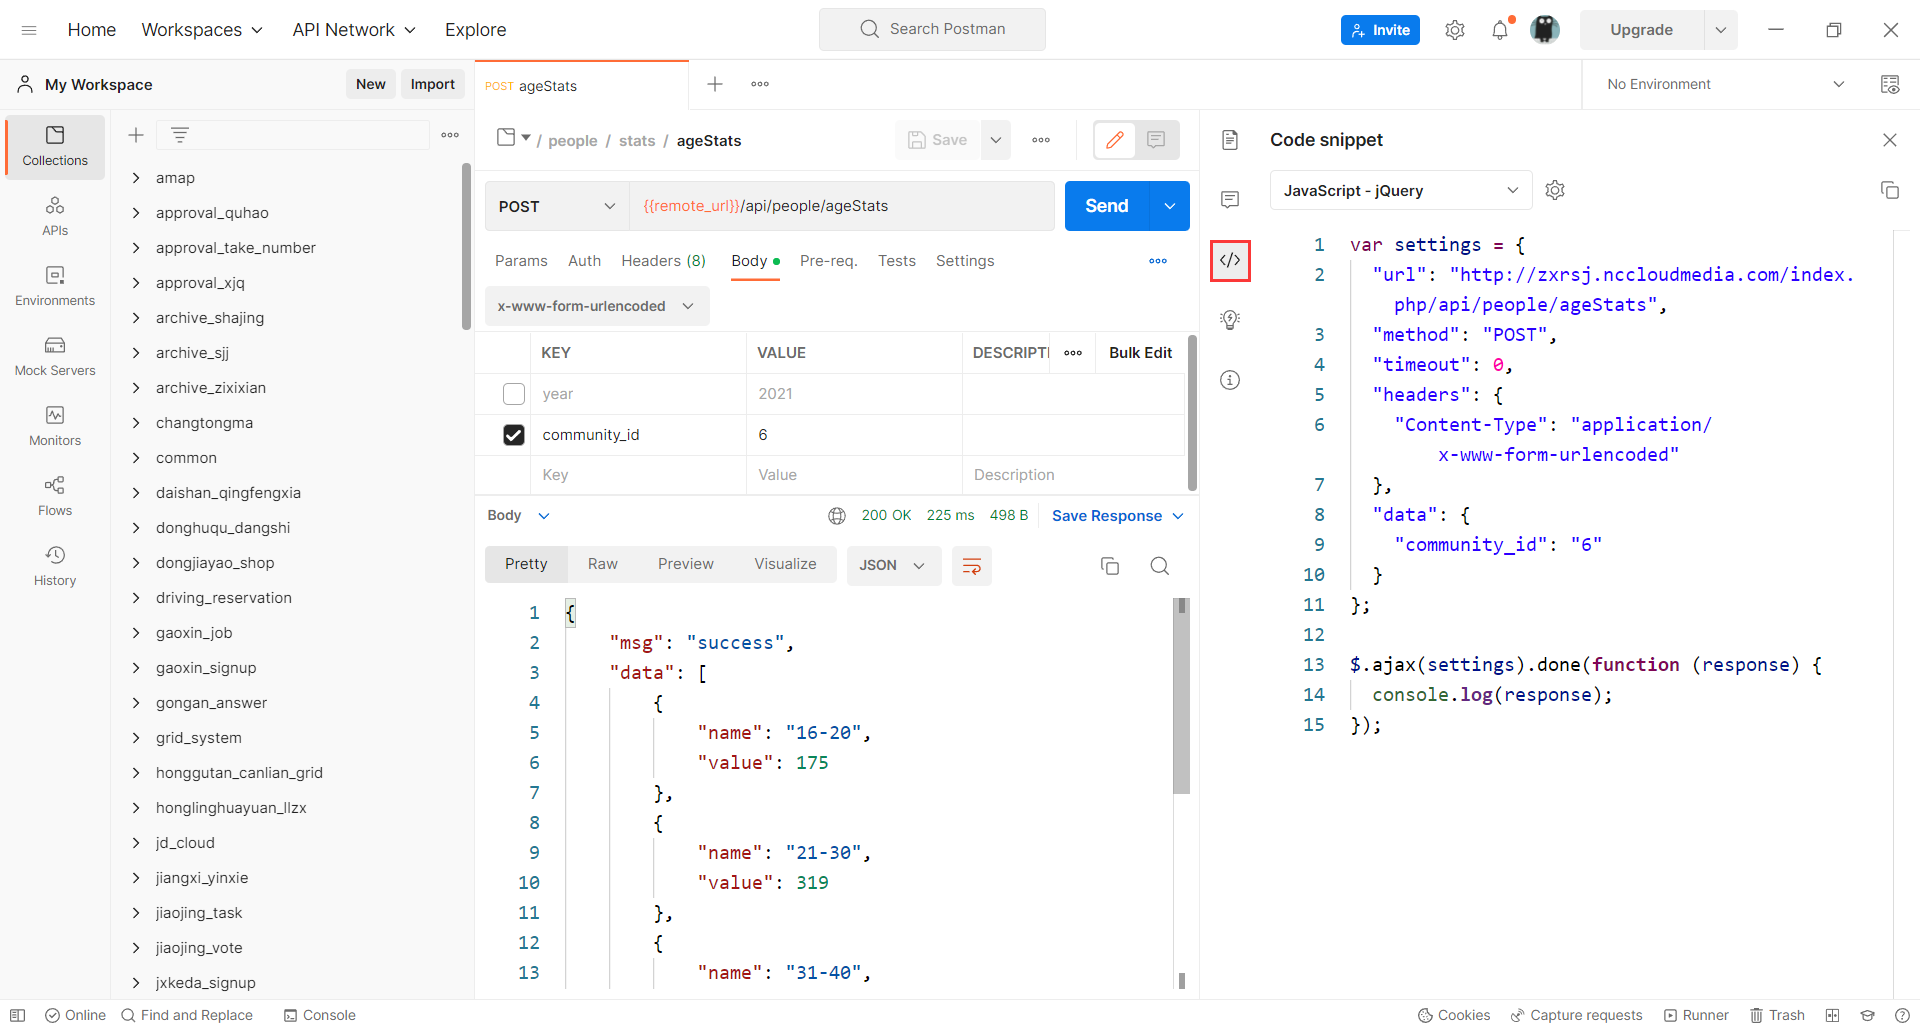This screenshot has height=1030, width=1920.
Task: Open the notifications bell
Action: 1499,30
